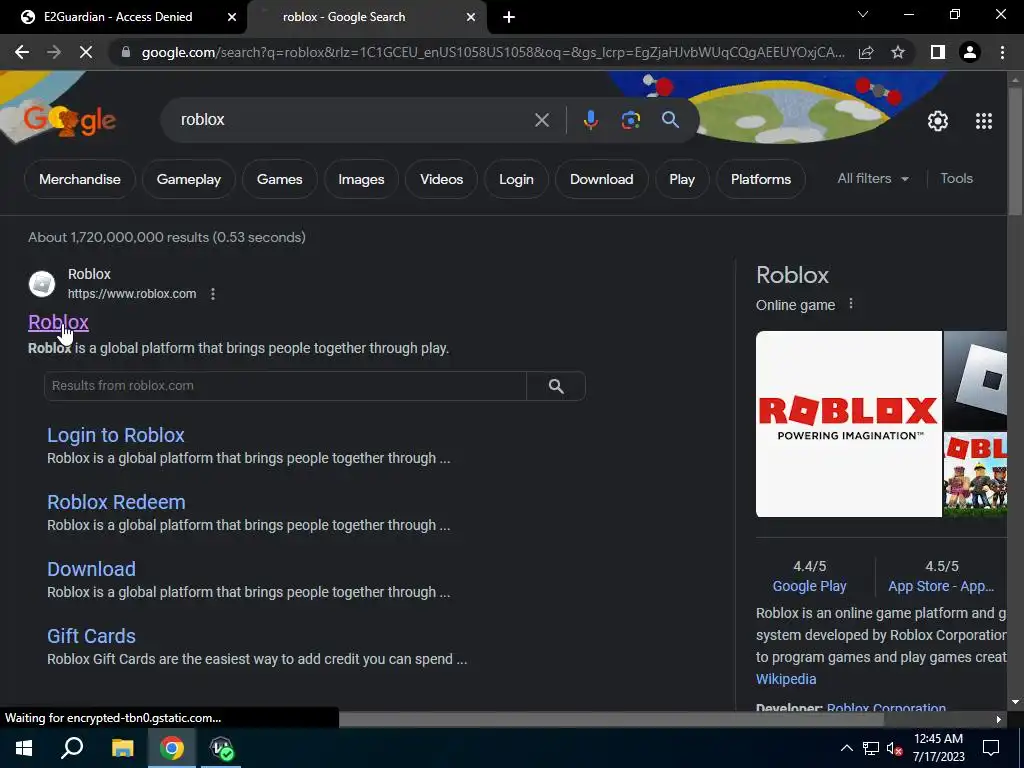Open the Windows Start menu
The height and width of the screenshot is (768, 1024).
[24, 748]
